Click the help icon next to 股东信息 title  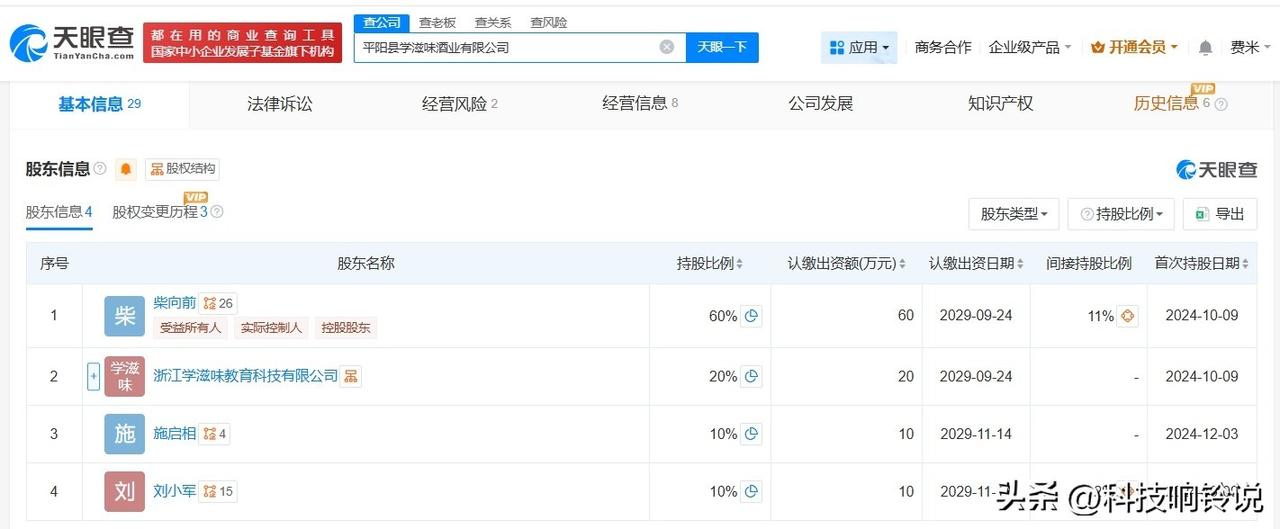point(100,169)
